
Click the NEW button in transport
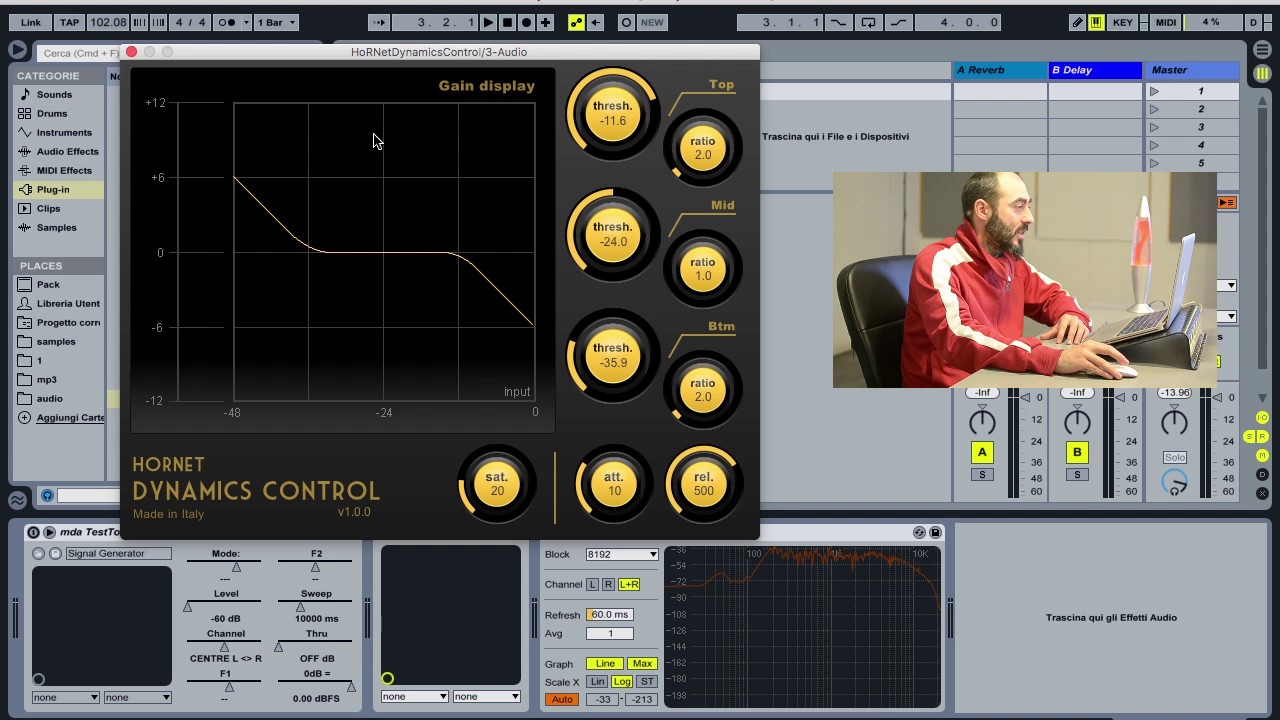pyautogui.click(x=652, y=22)
